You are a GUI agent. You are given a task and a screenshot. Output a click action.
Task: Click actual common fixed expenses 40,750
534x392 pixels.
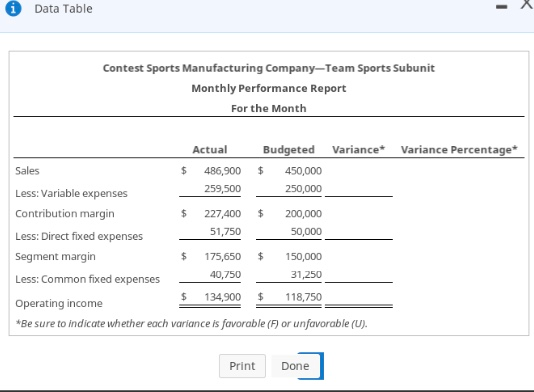pyautogui.click(x=225, y=274)
